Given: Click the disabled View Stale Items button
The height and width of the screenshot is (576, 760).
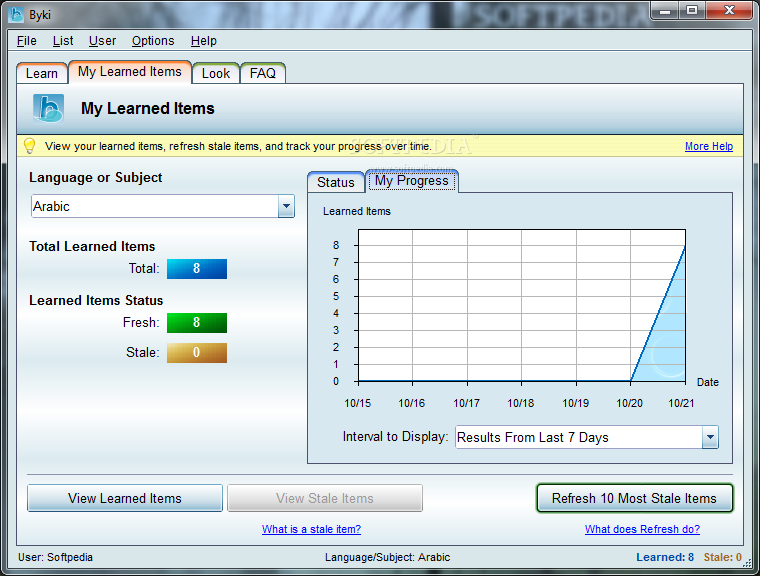Looking at the screenshot, I should pos(325,498).
